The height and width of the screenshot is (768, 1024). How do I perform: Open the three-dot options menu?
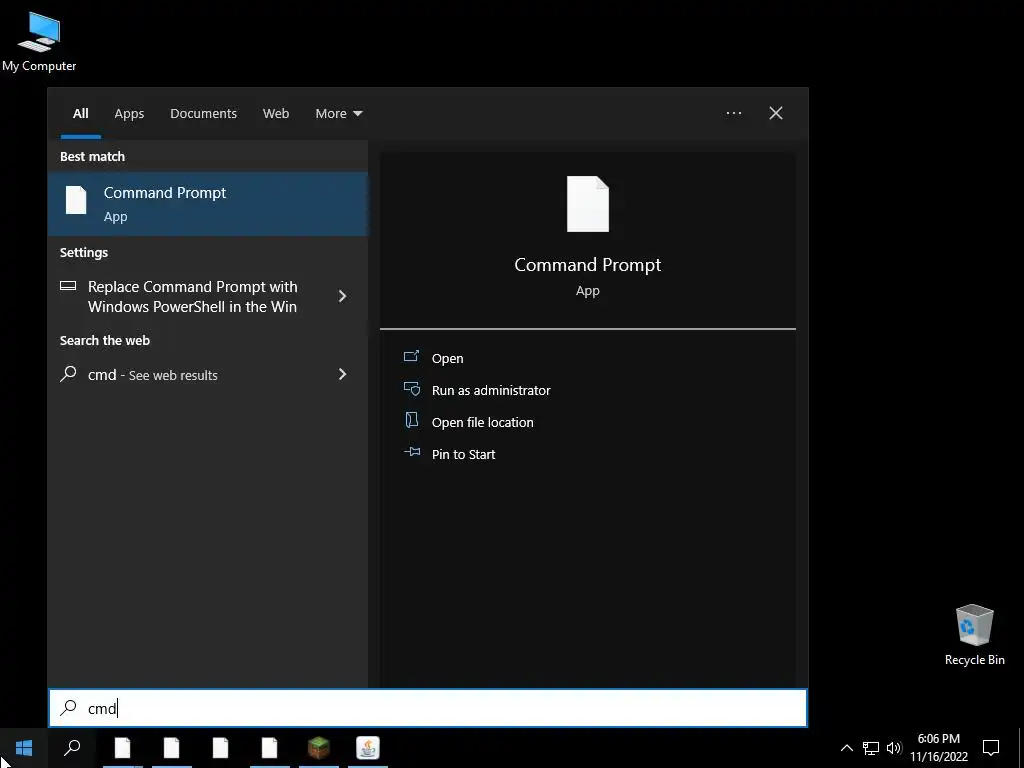(733, 113)
